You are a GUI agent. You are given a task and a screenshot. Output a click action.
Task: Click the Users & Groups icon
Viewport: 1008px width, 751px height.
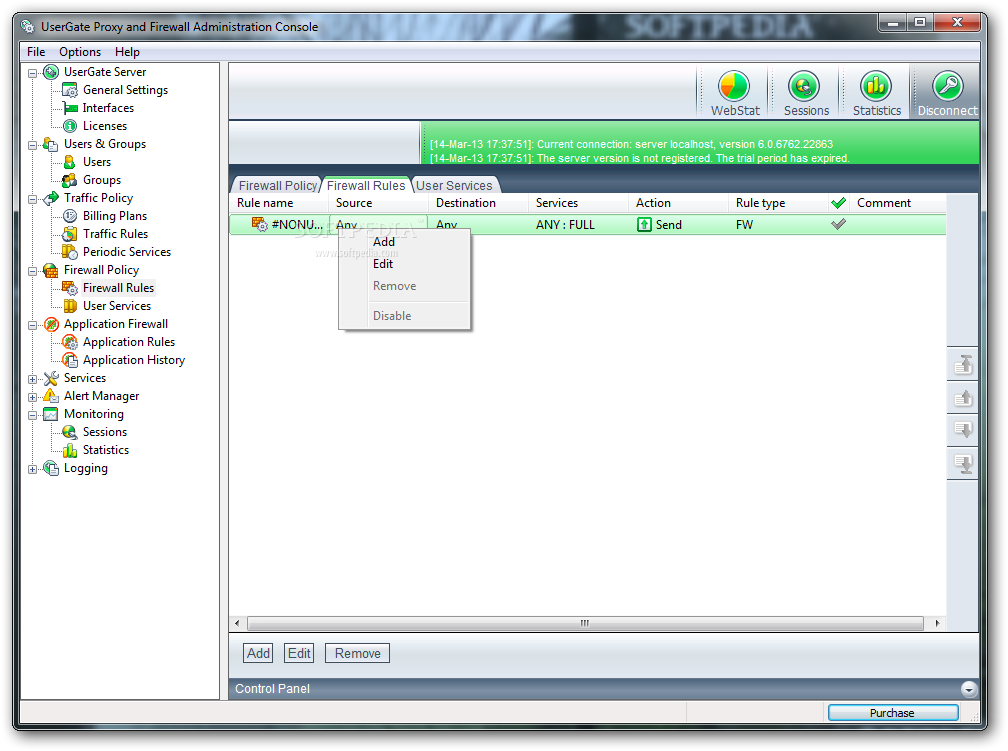51,144
